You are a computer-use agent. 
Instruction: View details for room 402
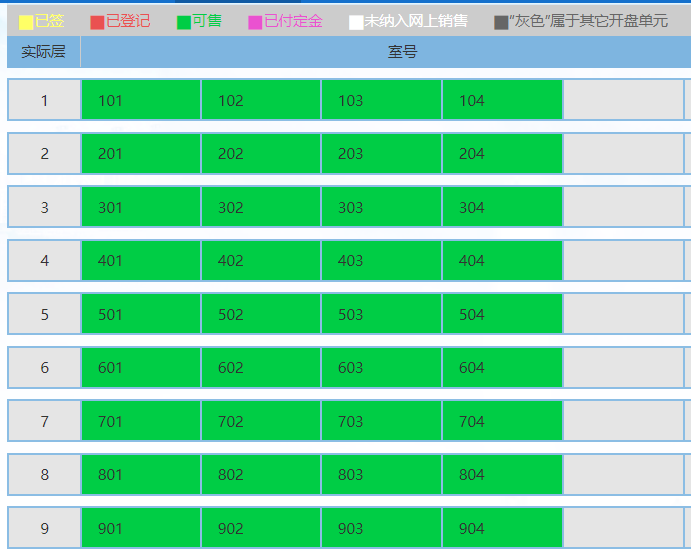[x=261, y=260]
